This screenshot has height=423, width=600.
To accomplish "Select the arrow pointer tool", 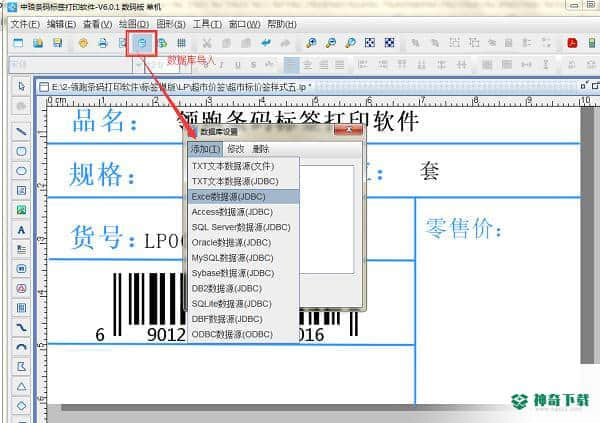I will [21, 86].
